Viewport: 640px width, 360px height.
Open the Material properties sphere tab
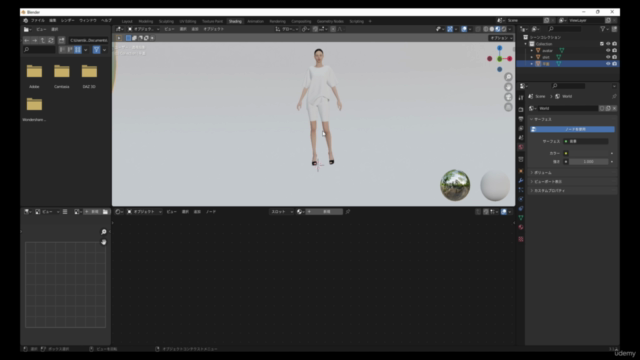coord(521,227)
